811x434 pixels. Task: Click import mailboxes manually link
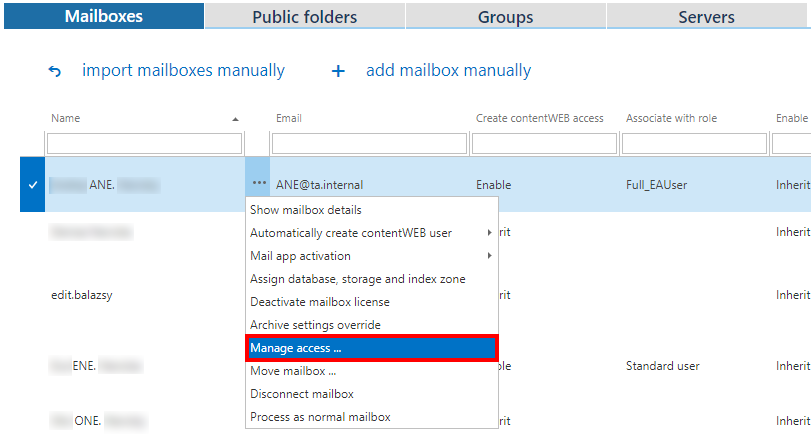coord(183,71)
